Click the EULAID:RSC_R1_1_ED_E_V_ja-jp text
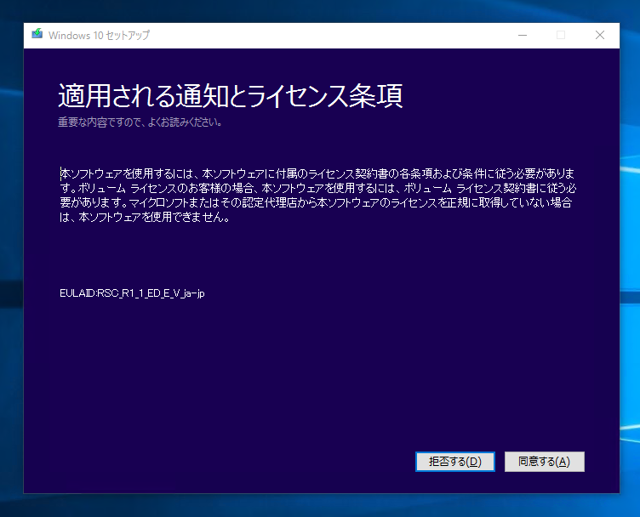This screenshot has height=517, width=640. 132,293
